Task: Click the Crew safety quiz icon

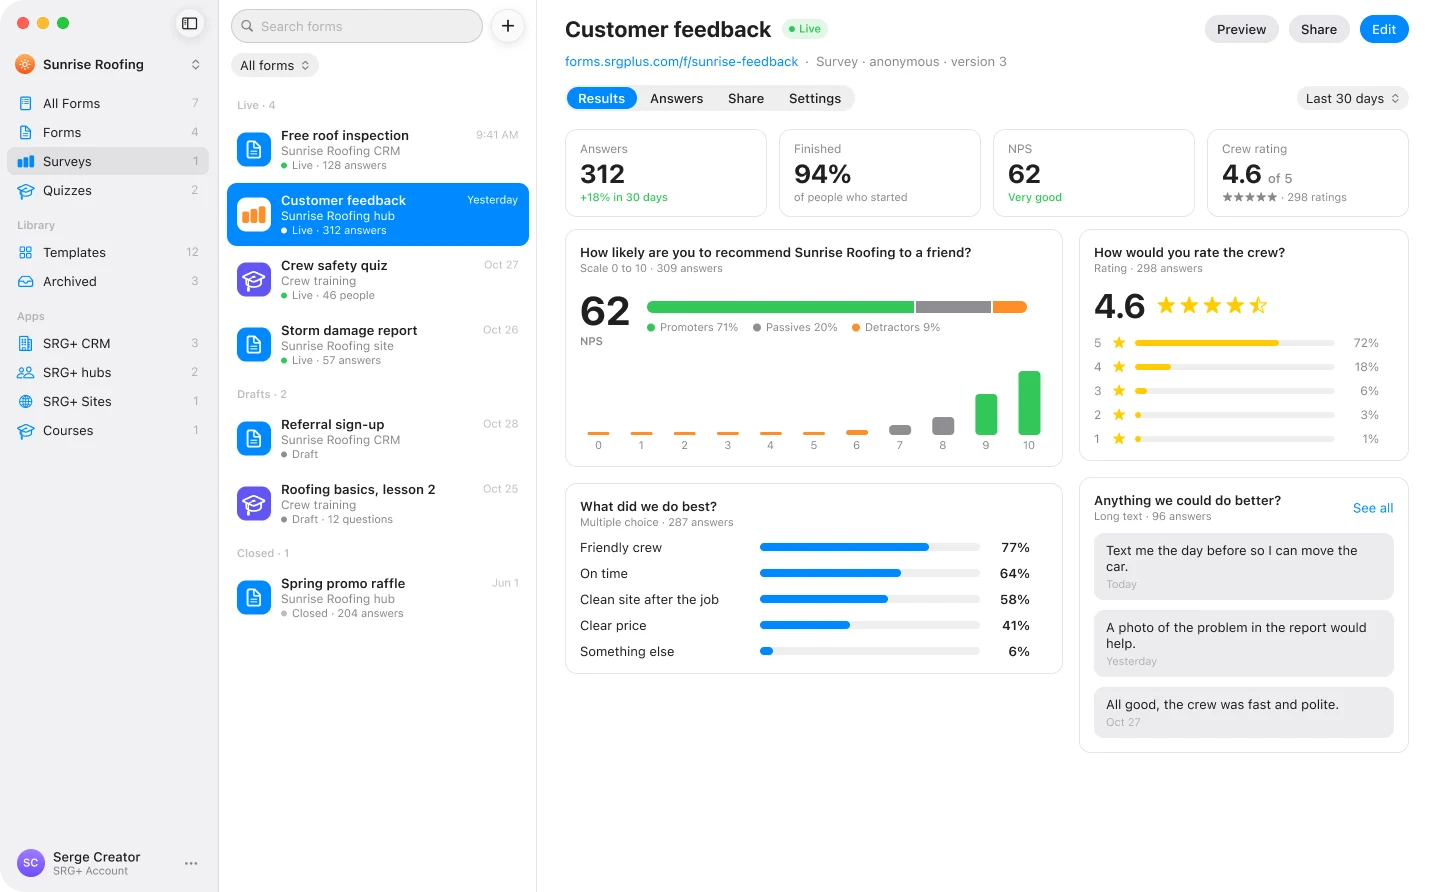Action: tap(254, 280)
